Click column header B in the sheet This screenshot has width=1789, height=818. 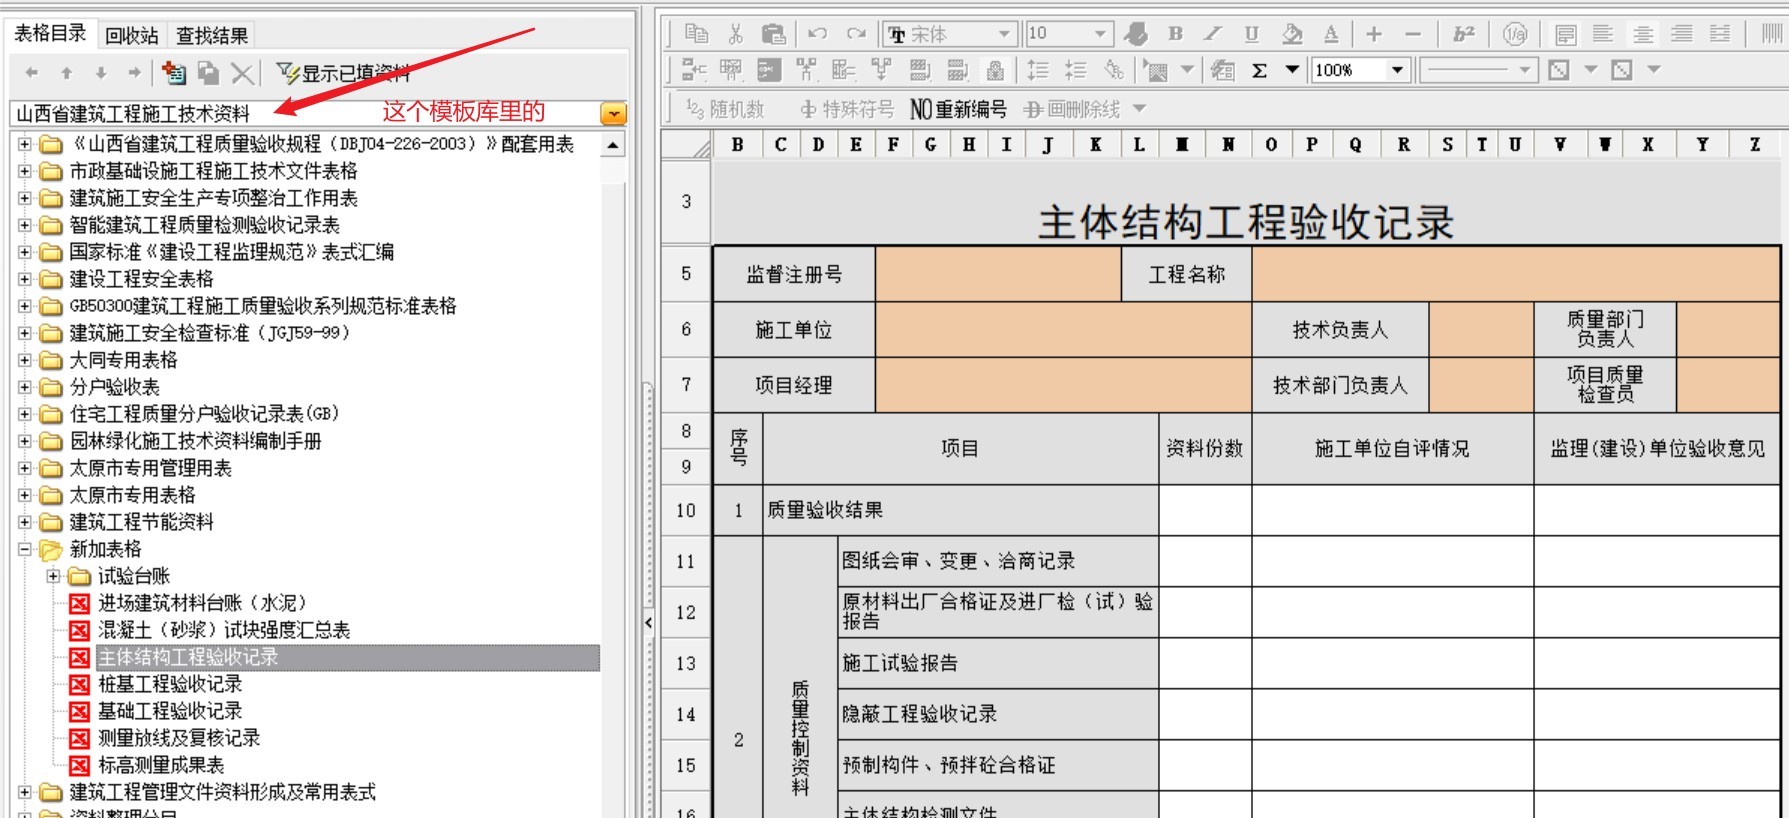[x=737, y=145]
